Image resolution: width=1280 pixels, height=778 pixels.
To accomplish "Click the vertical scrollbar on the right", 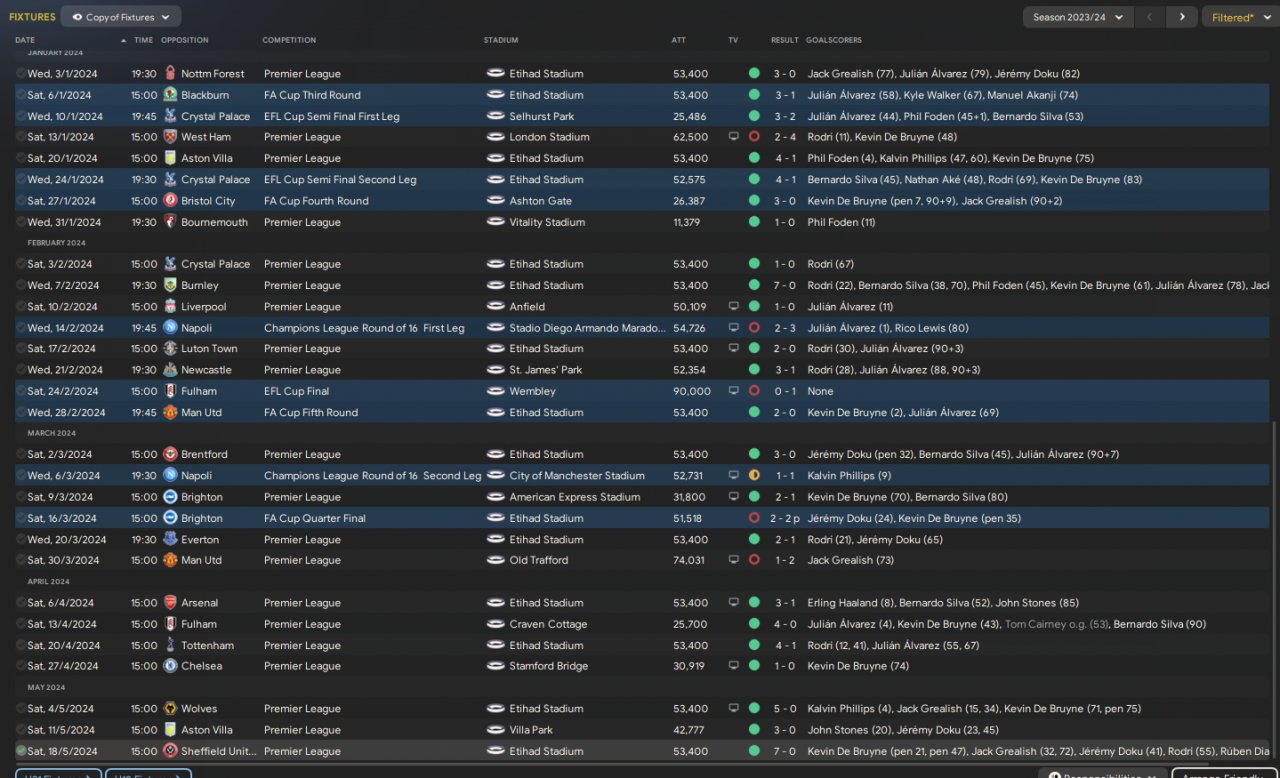I will (1274, 590).
